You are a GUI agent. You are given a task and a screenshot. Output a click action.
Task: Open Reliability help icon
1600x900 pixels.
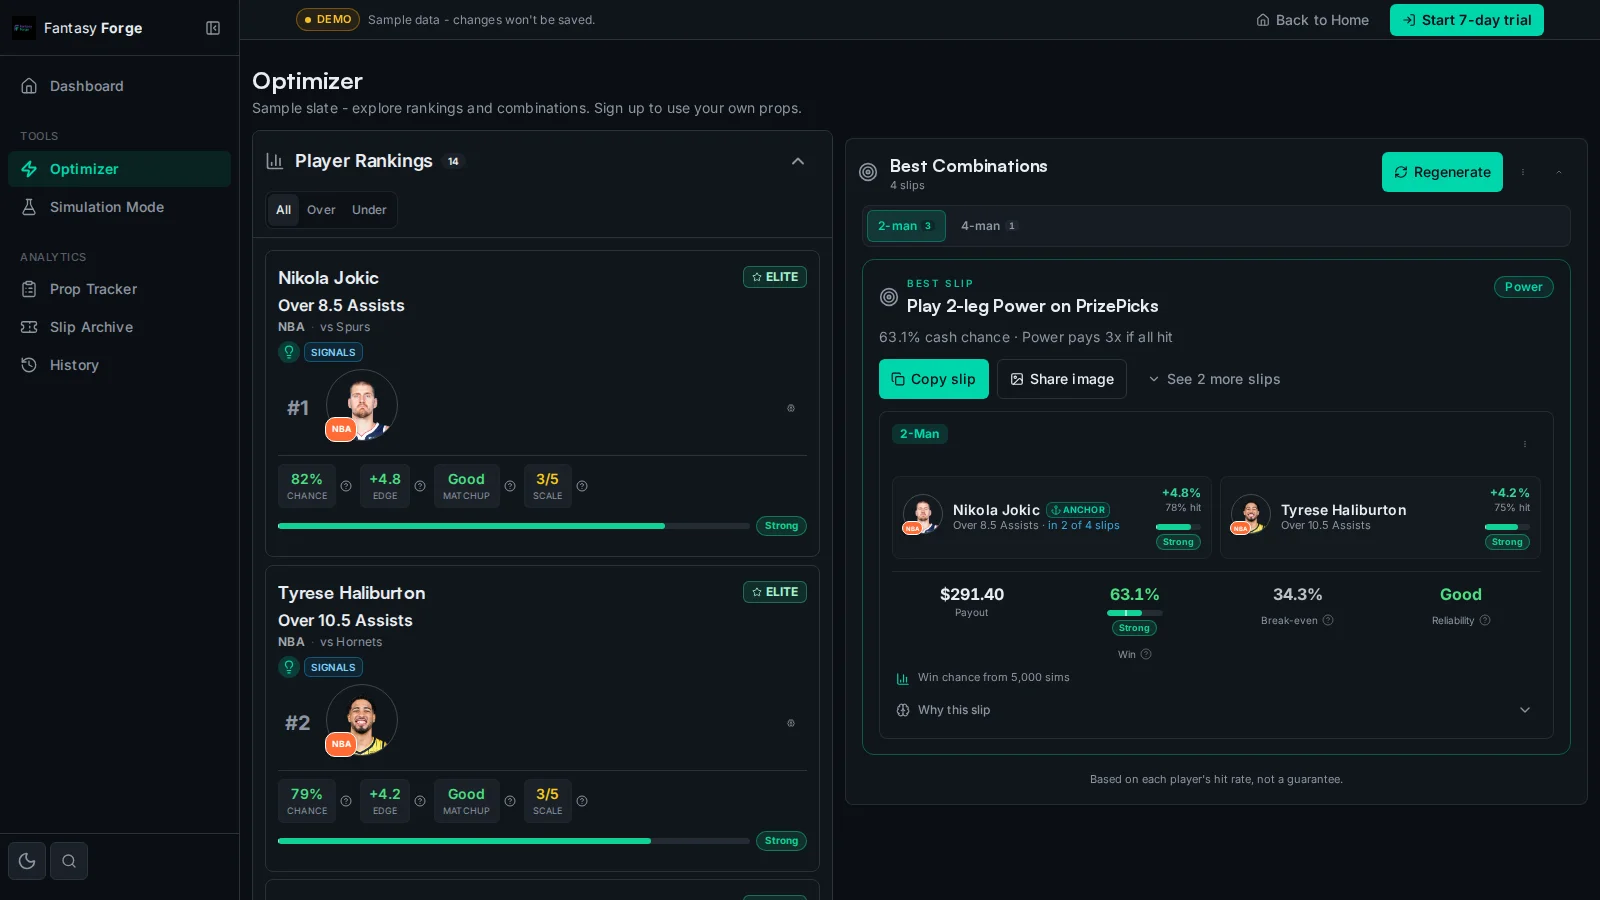(1485, 620)
